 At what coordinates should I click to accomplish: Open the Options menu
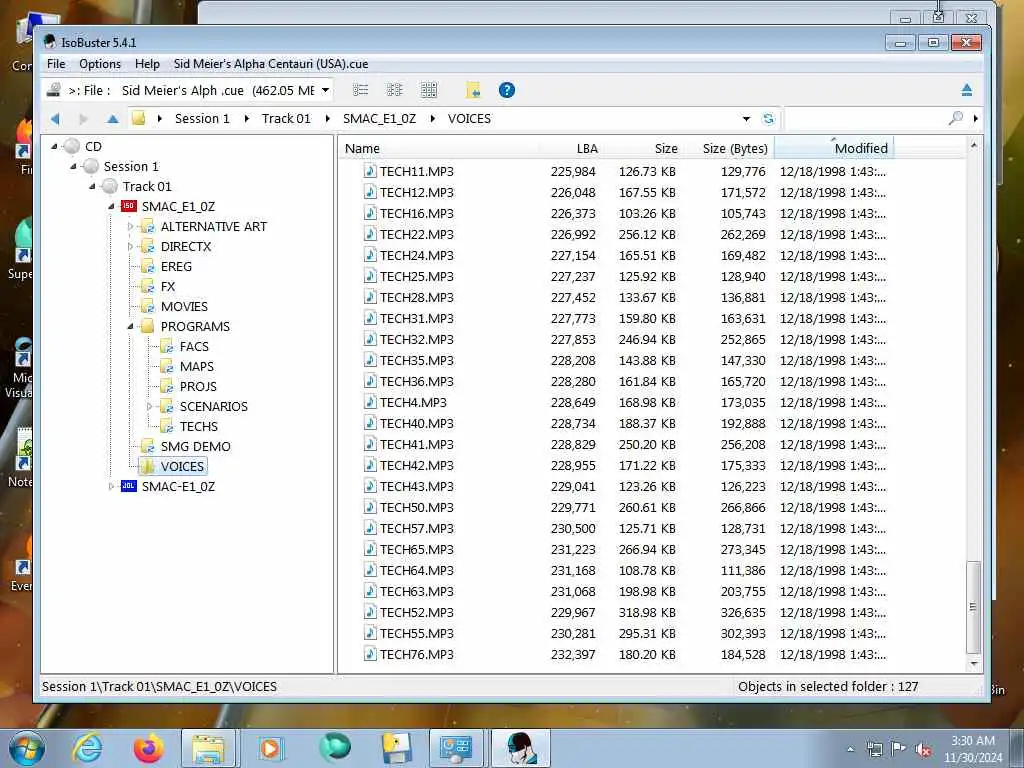[100, 64]
